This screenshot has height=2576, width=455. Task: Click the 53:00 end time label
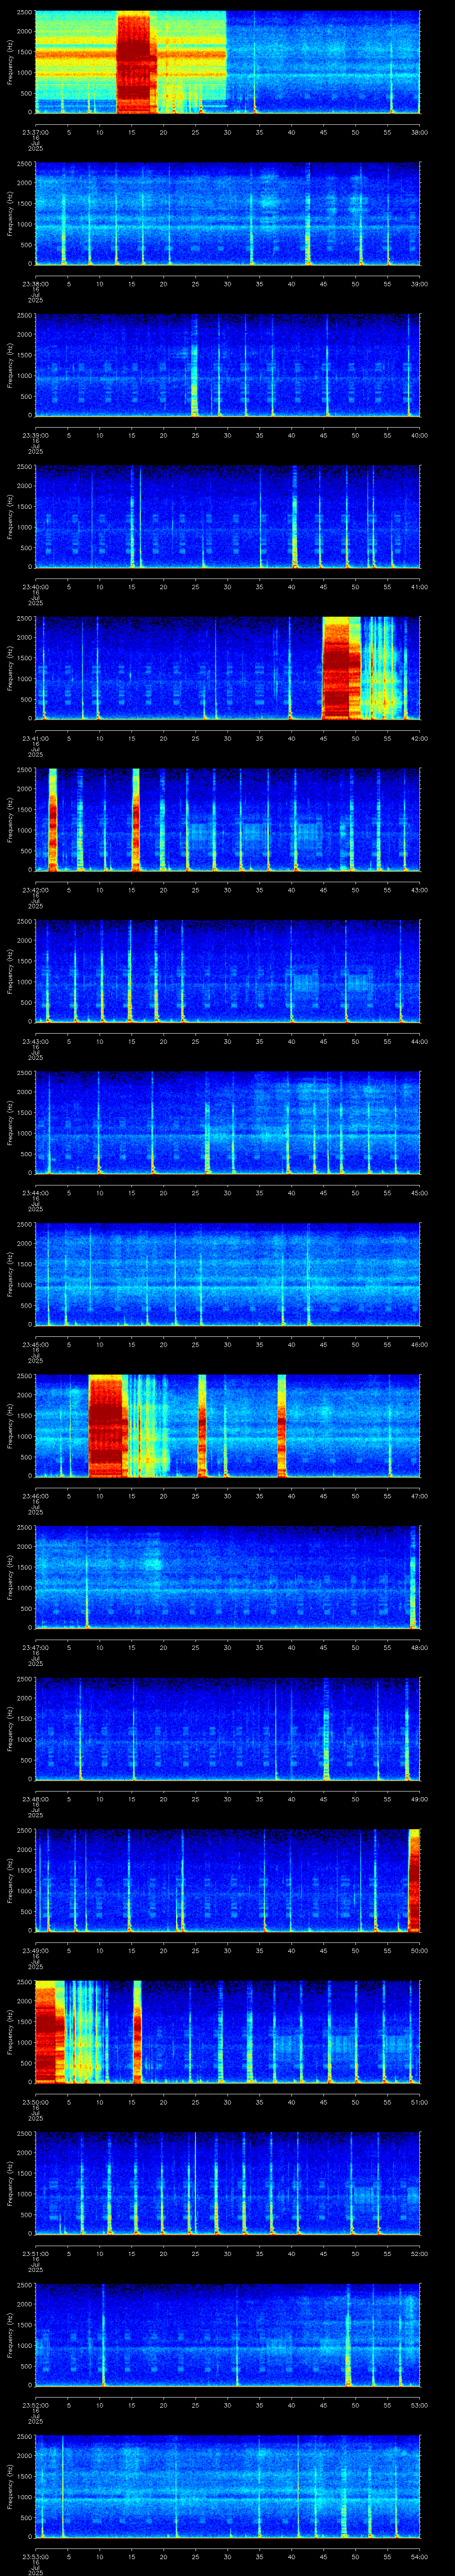click(420, 2405)
